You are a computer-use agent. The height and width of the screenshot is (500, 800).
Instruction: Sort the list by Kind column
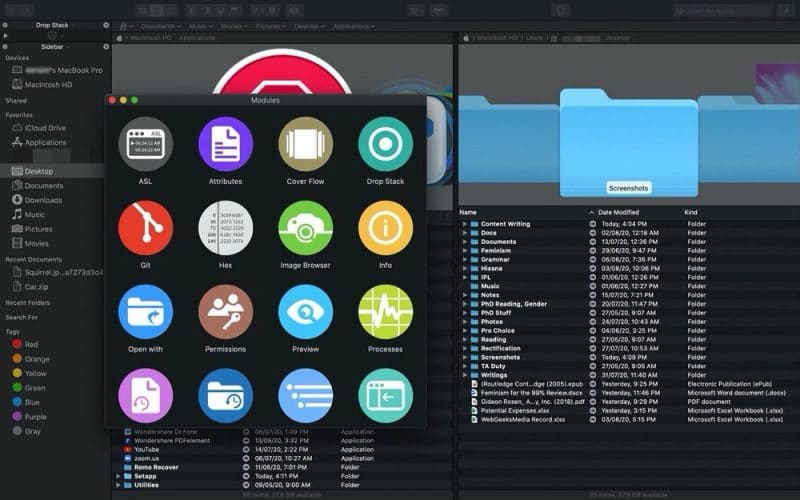point(691,212)
